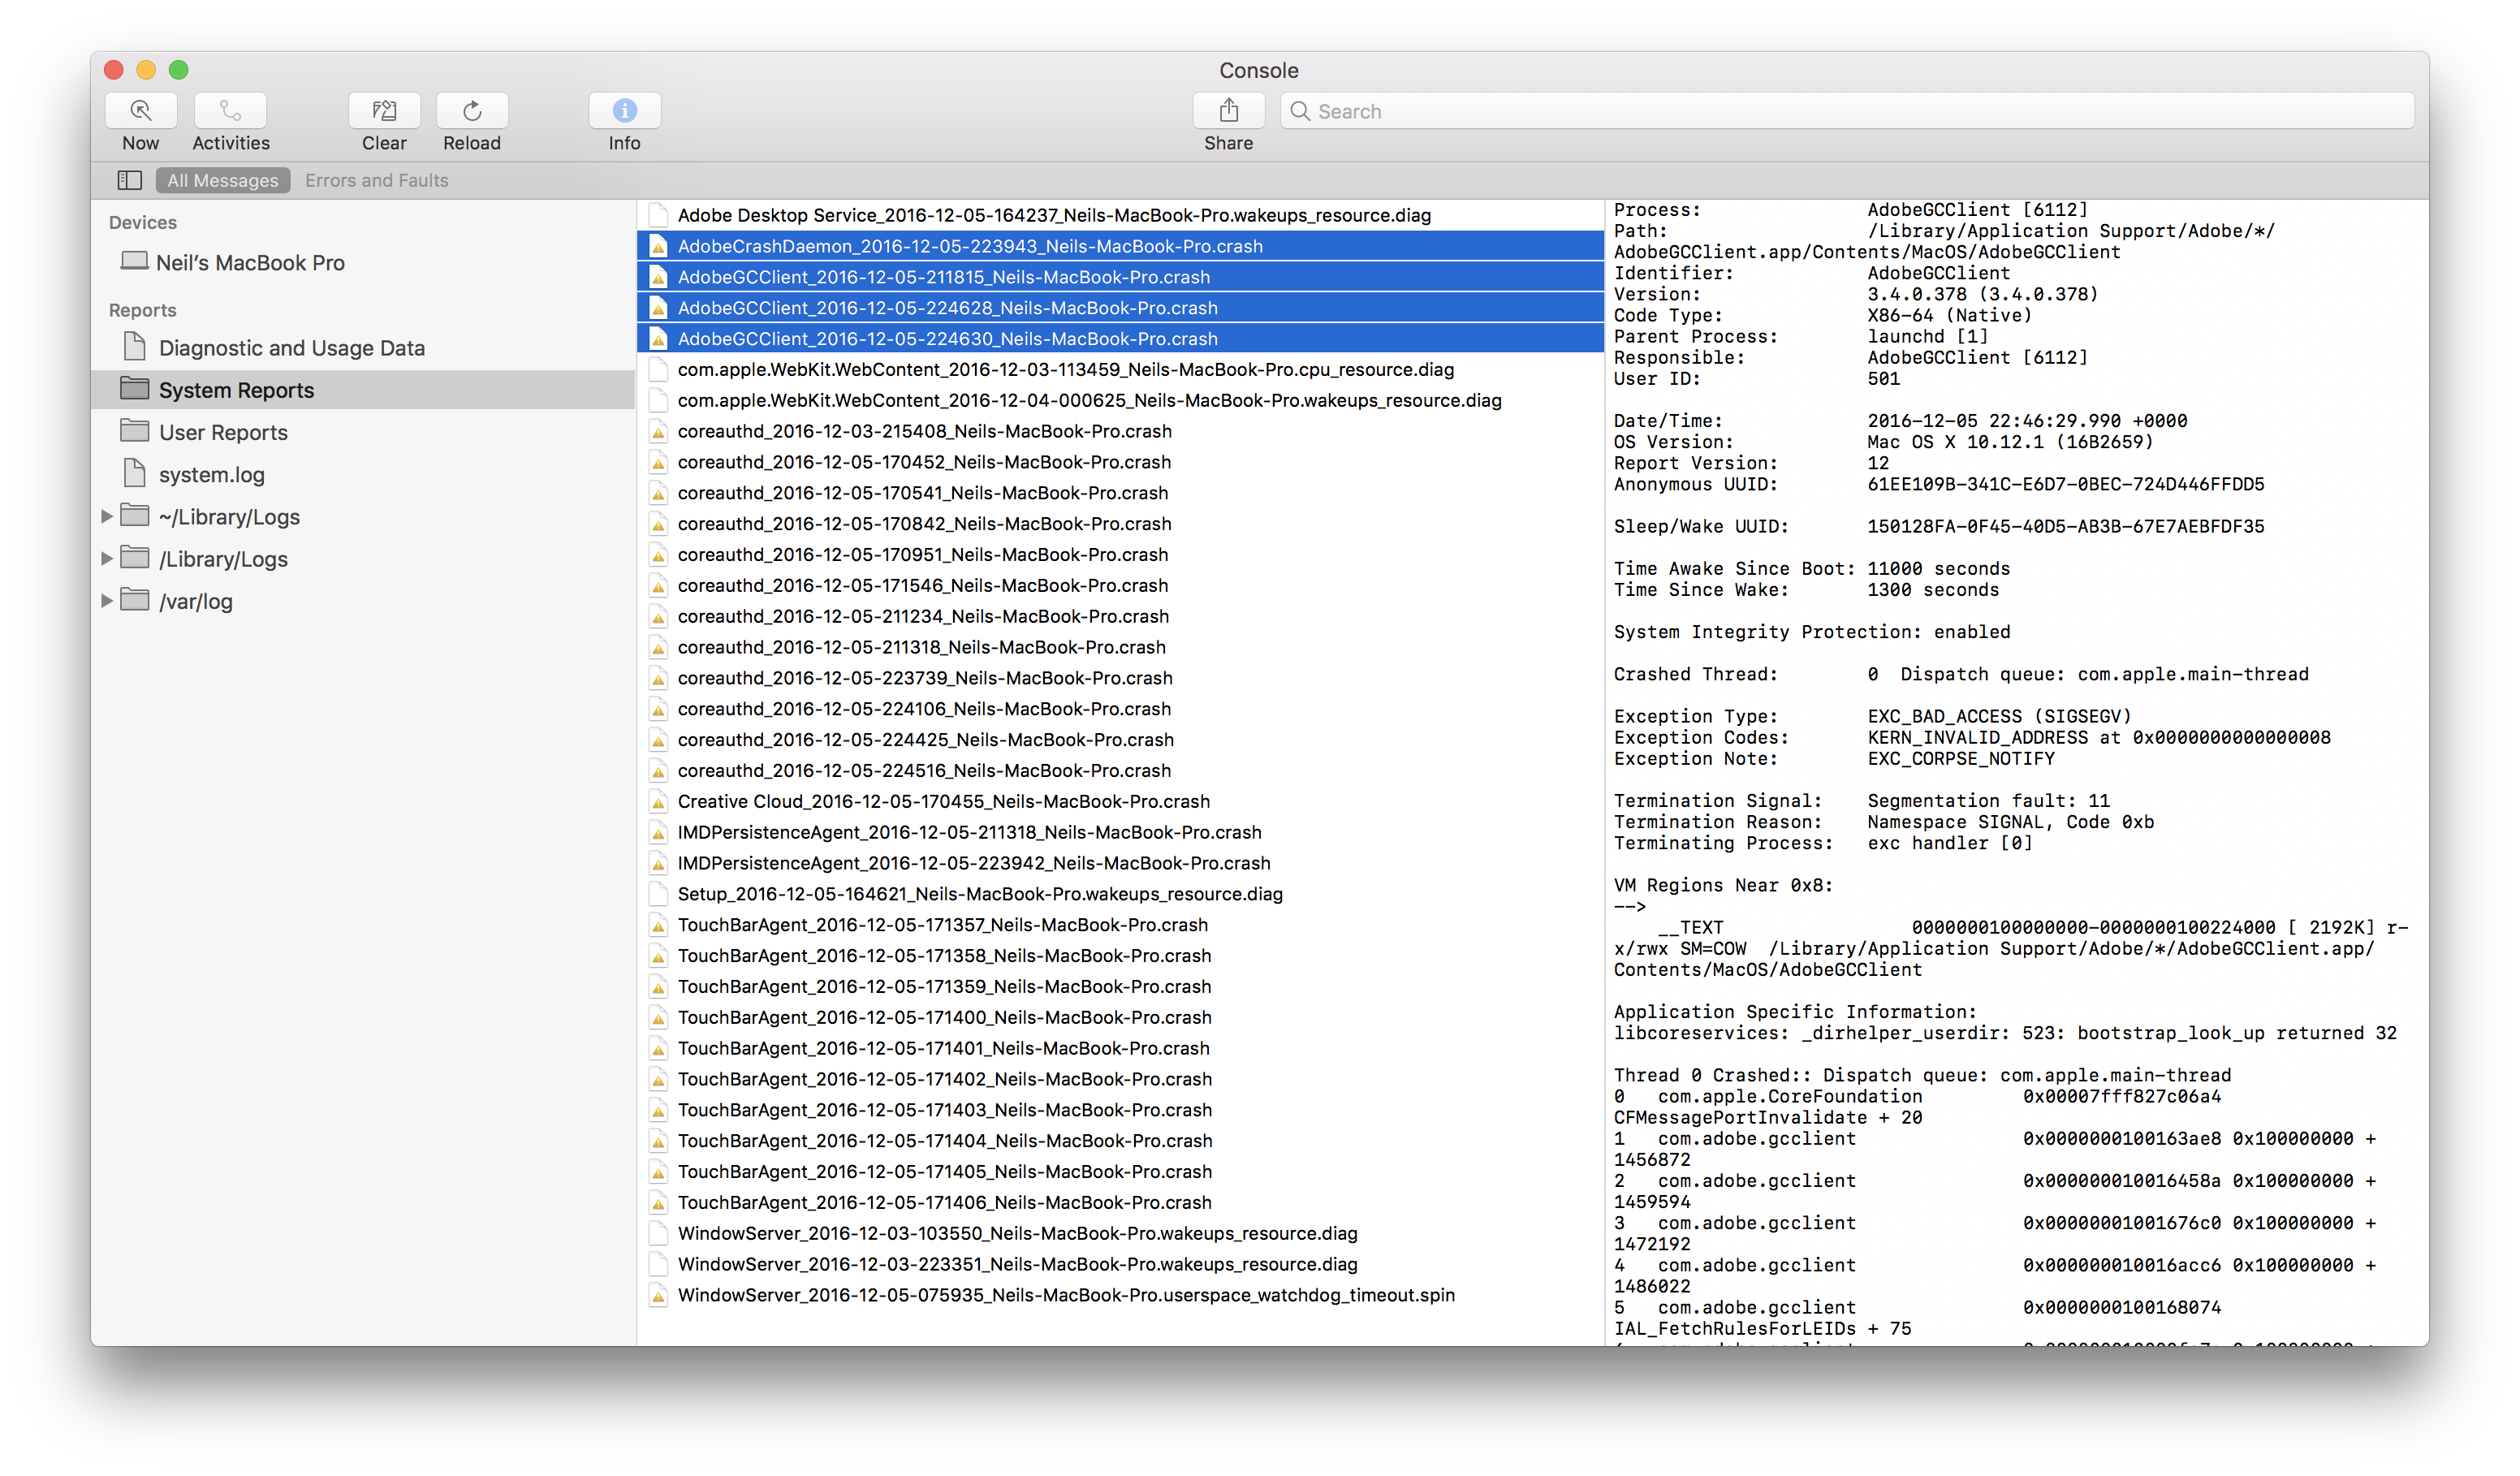Screen dimensions: 2520x1476
Task: Open WebKit.WebContent 000625 wakeups_resource.diag
Action: (1120, 400)
